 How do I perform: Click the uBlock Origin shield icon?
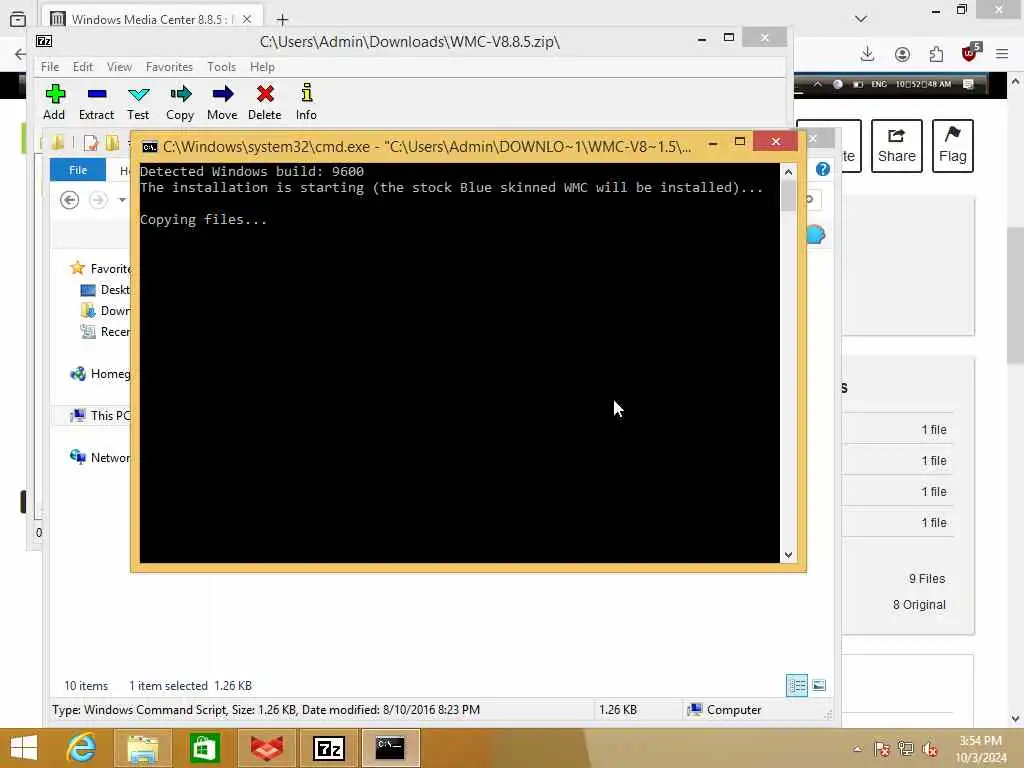coord(970,53)
